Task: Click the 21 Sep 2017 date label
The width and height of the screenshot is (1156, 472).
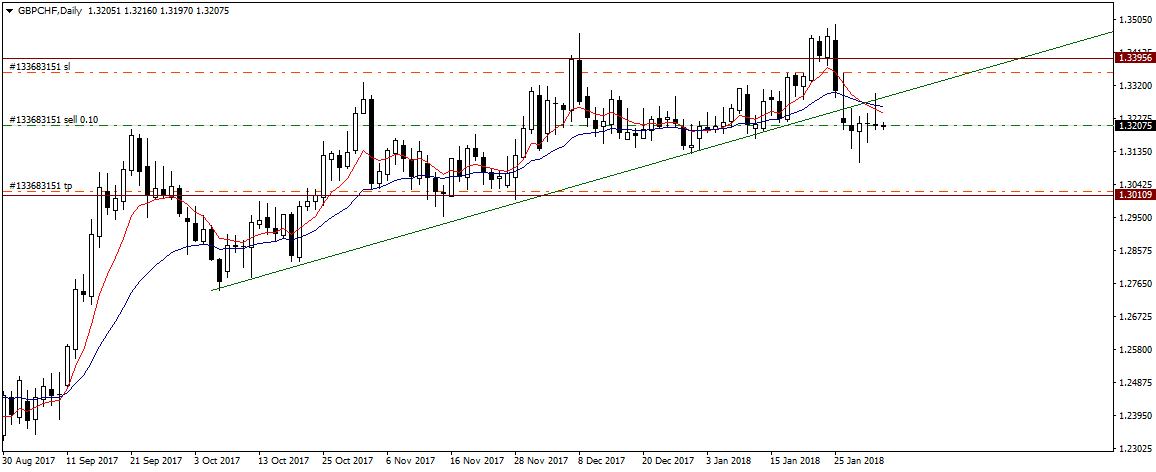Action: (156, 460)
